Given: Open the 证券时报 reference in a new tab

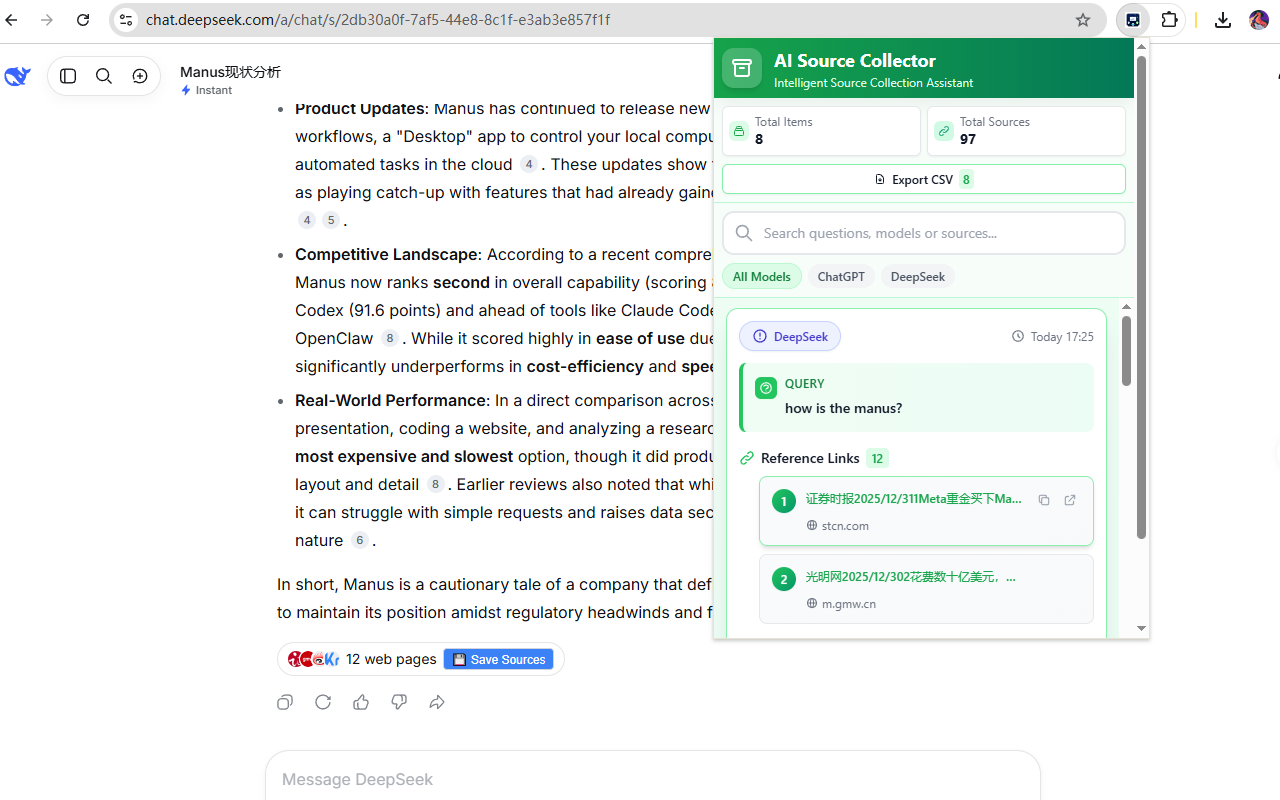Looking at the screenshot, I should pyautogui.click(x=1070, y=500).
